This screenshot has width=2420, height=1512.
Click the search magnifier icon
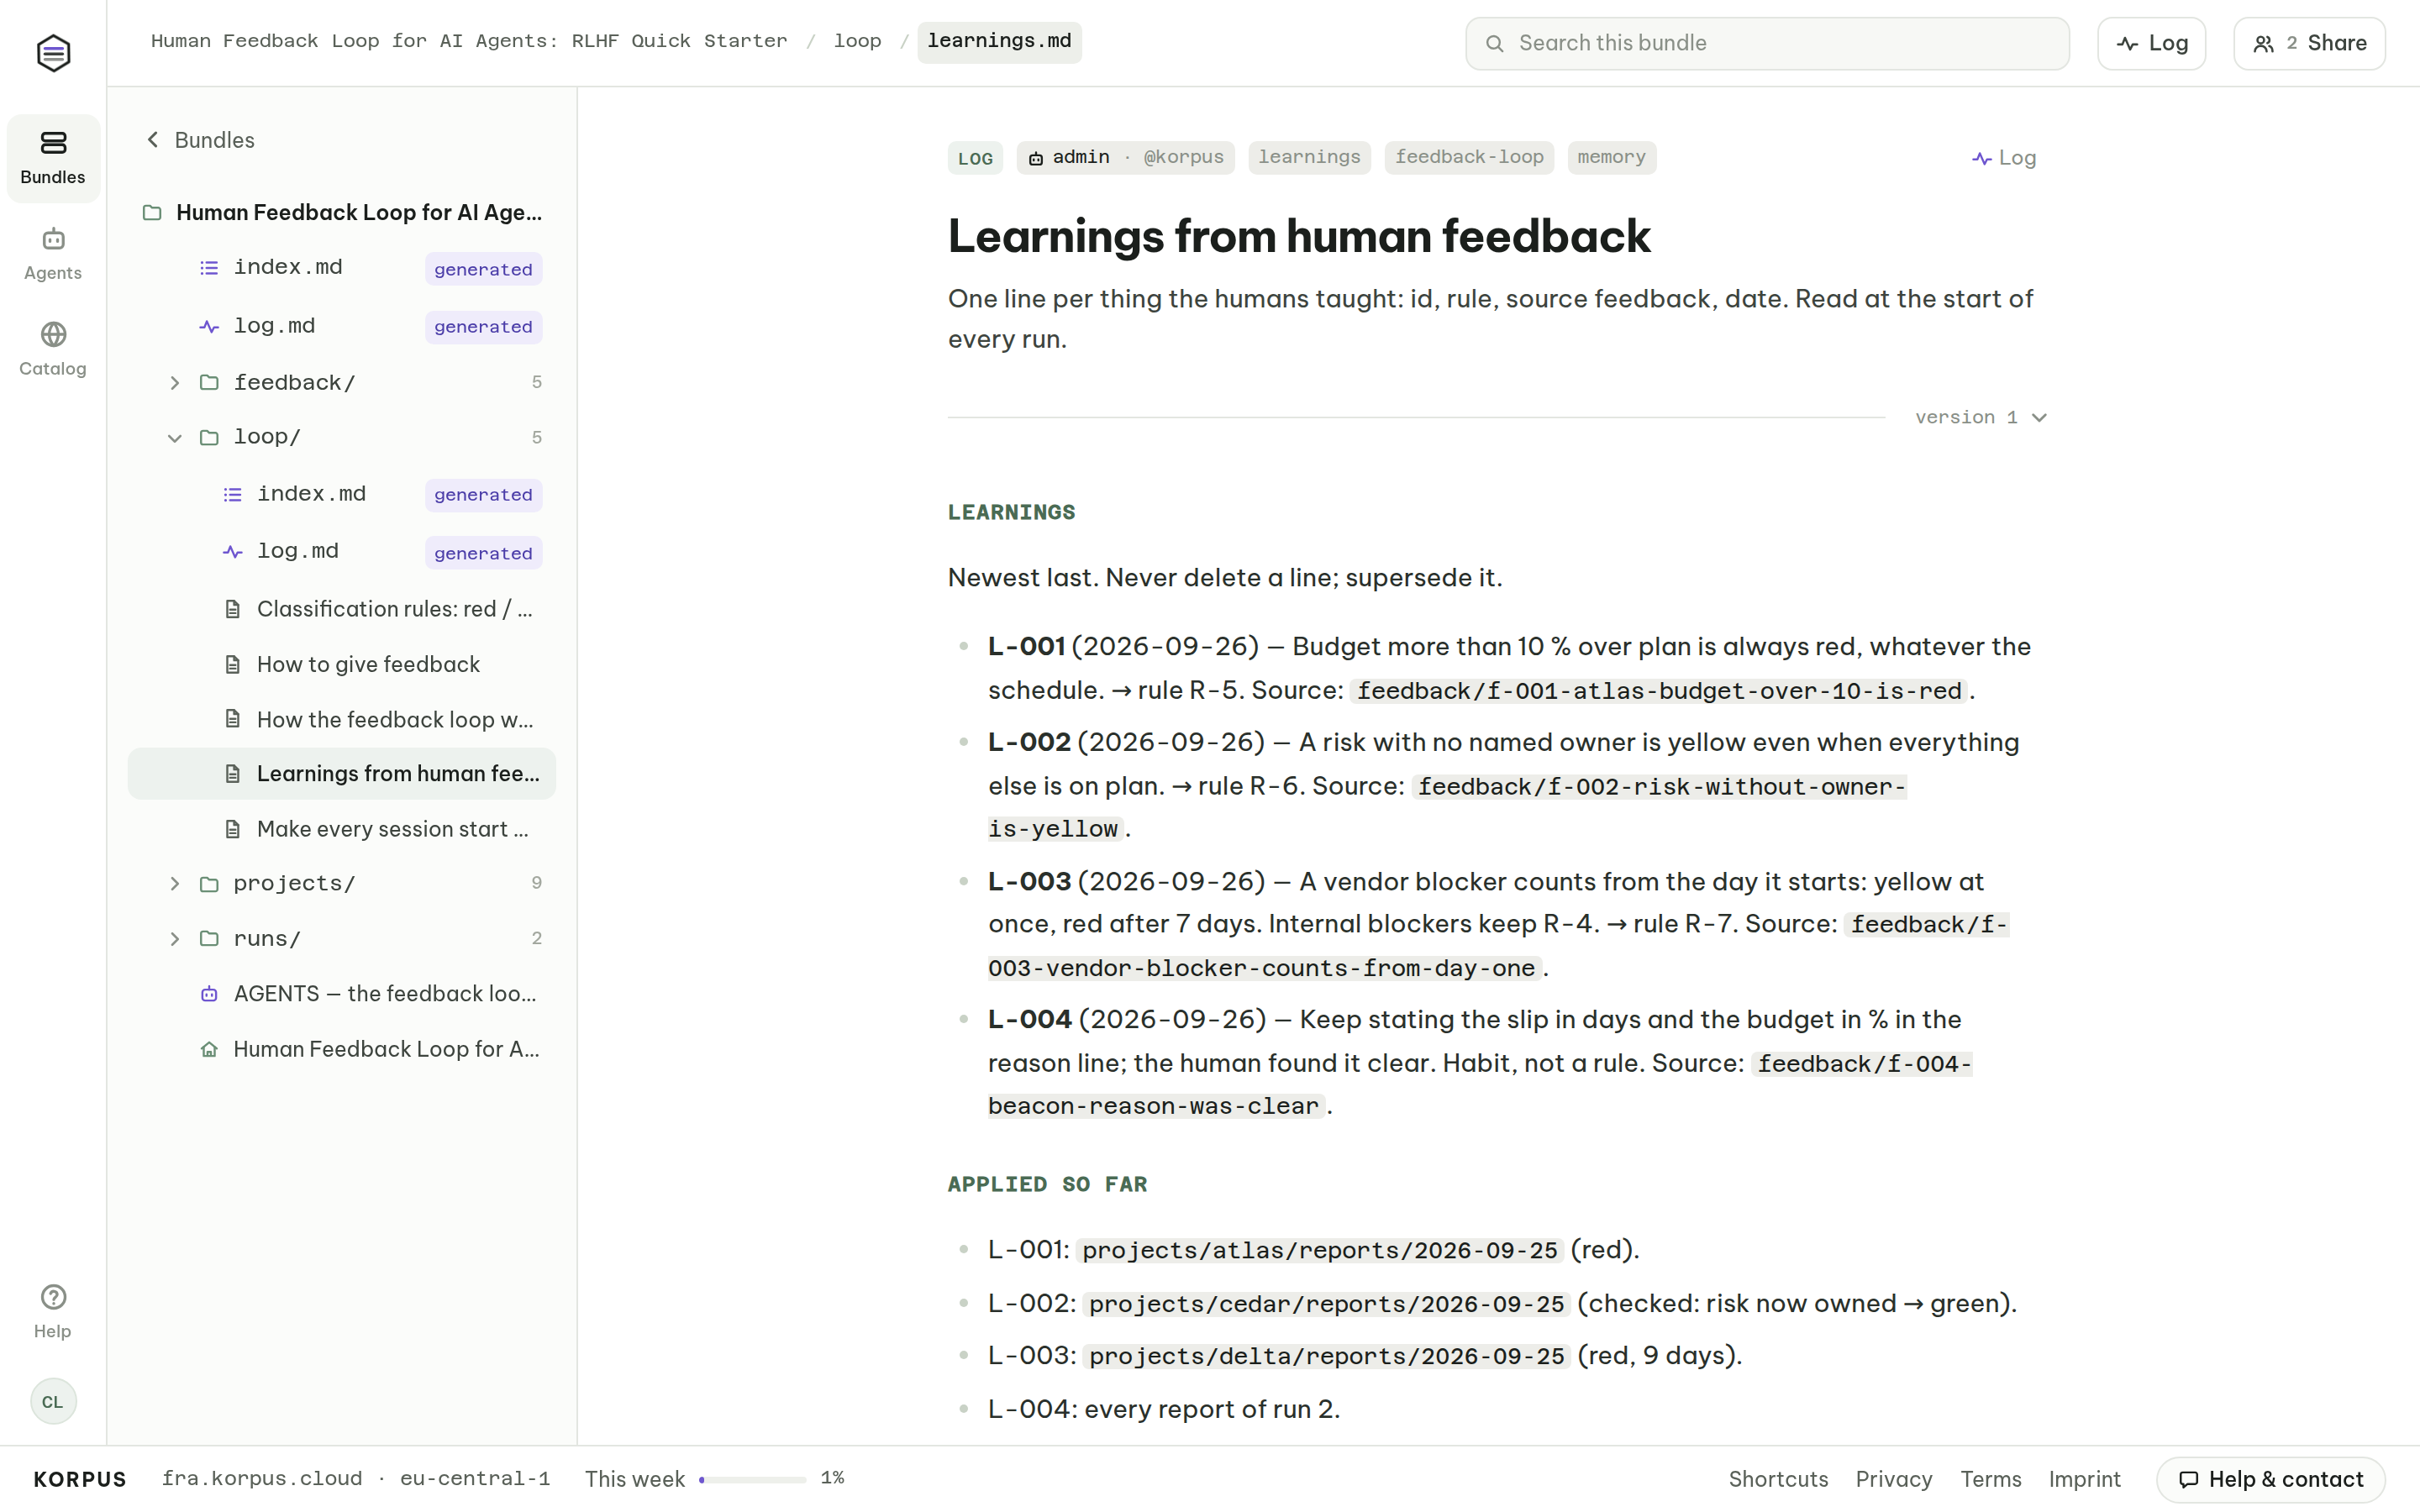1494,43
